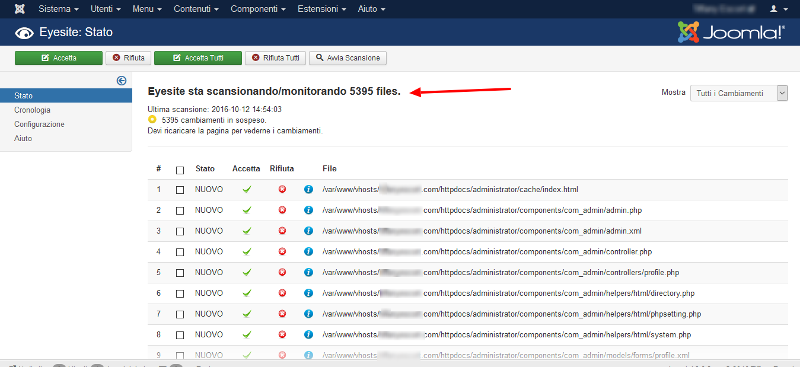Show info for controllers/profile.php file
Screen dimensions: 800x367
pos(308,273)
